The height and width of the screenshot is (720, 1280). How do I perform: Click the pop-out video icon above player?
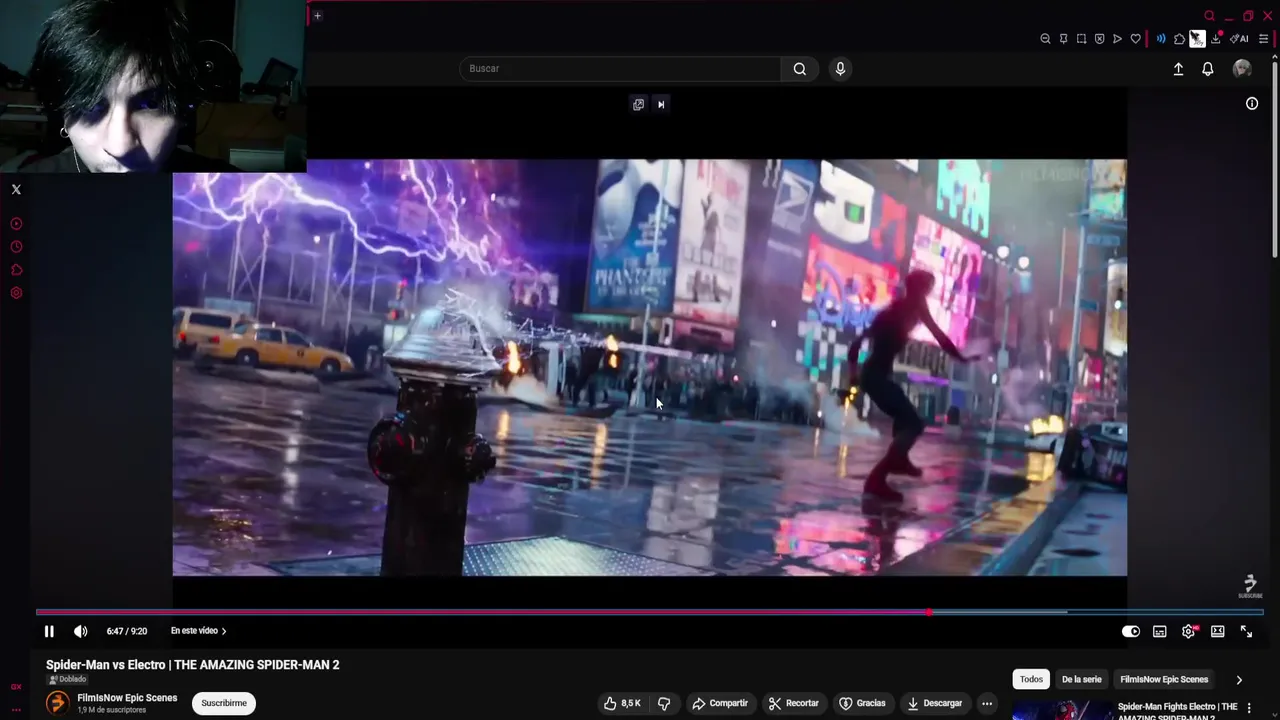(x=638, y=104)
